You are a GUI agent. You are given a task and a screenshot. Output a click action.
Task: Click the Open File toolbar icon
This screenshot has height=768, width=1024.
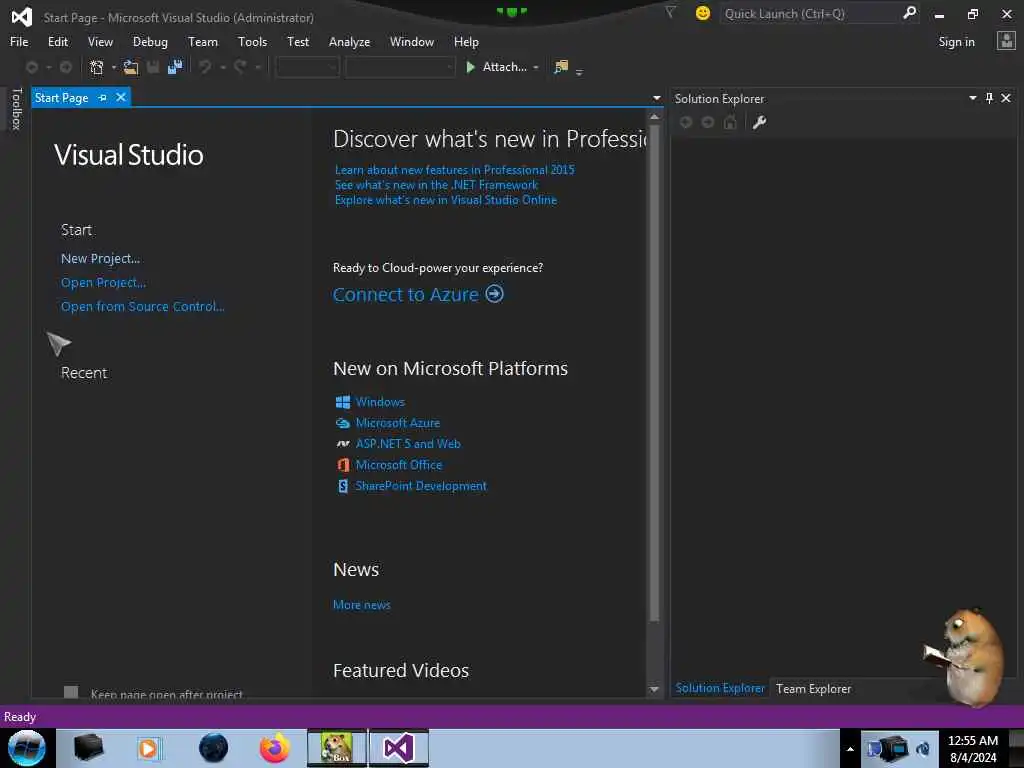tap(131, 67)
